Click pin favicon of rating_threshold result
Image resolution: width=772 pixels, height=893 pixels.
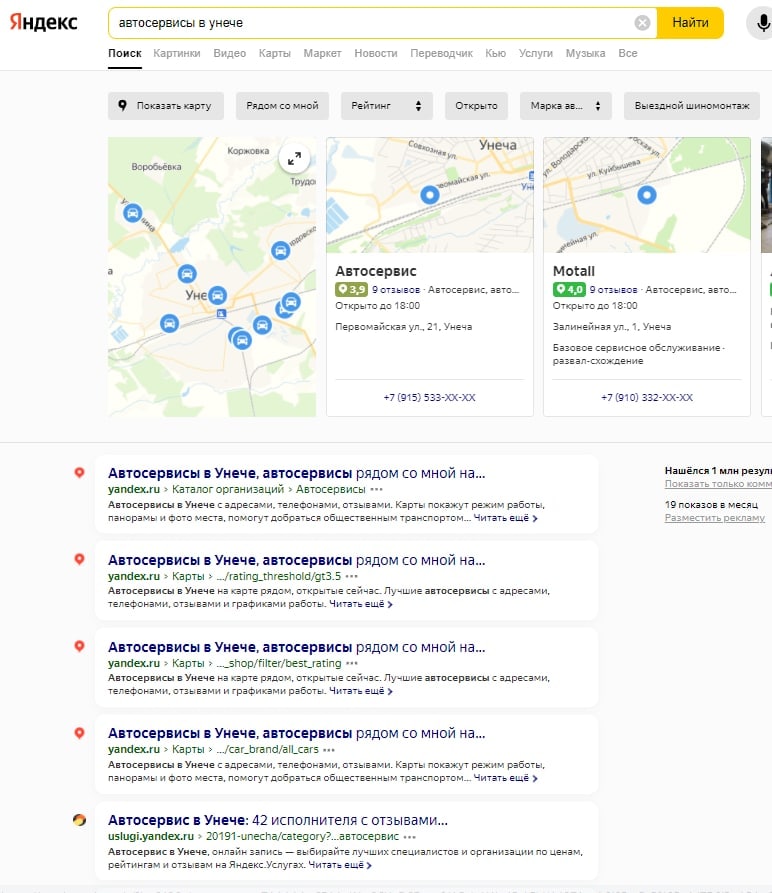80,559
